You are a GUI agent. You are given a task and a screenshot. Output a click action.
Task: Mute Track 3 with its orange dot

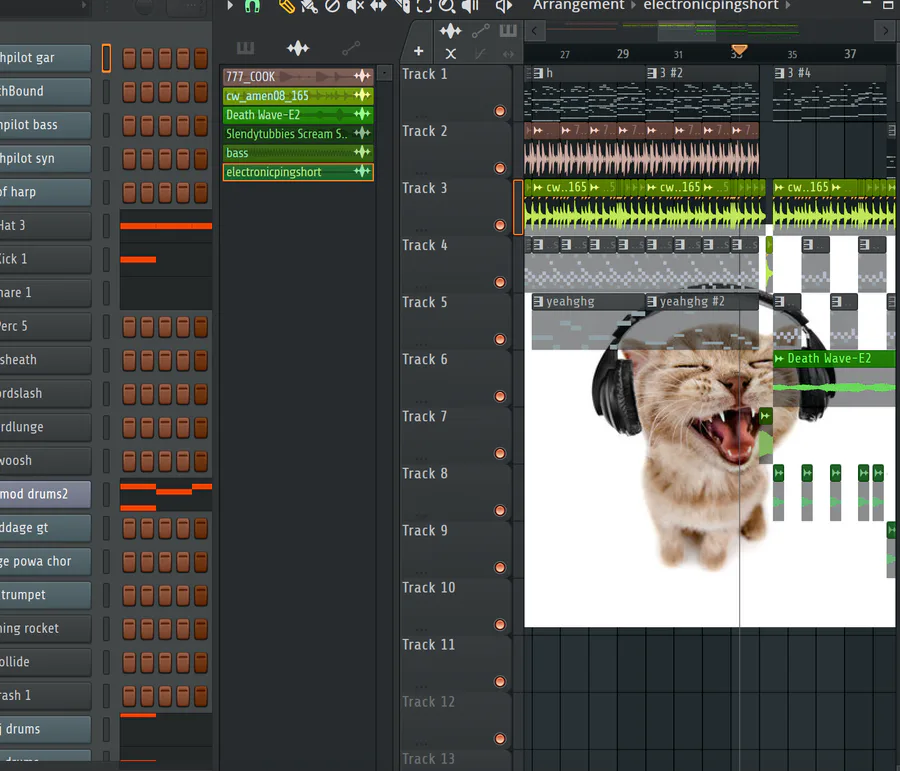coord(500,225)
